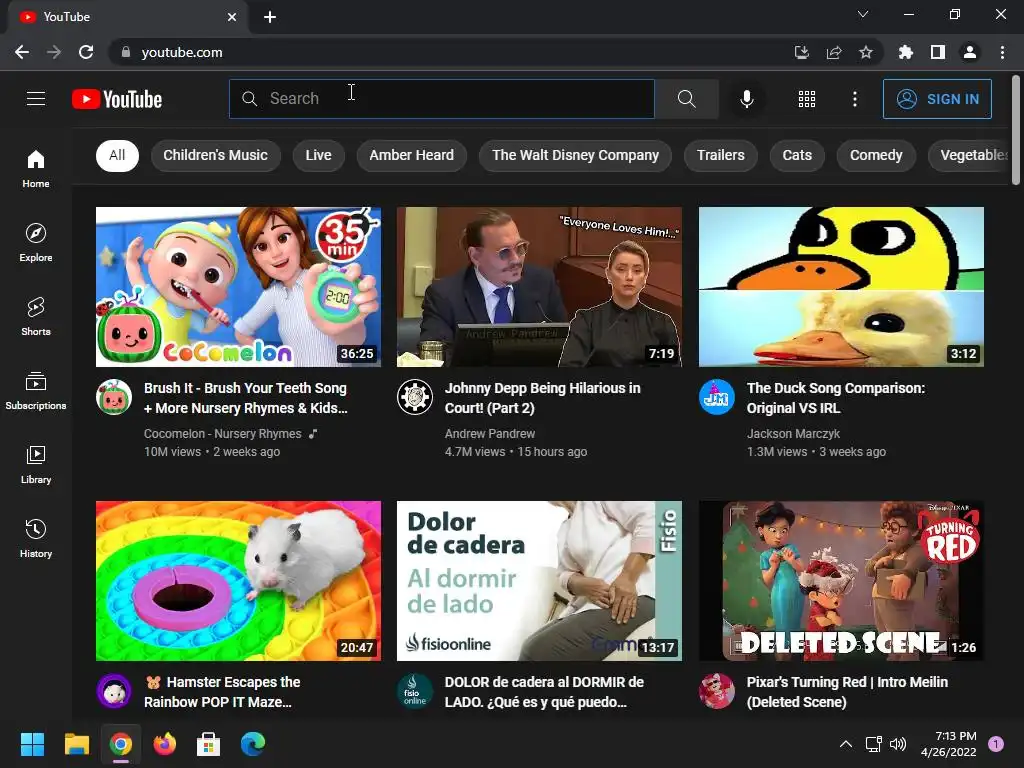Play the hamster Pop It thumbnail
The height and width of the screenshot is (768, 1024).
[x=238, y=581]
